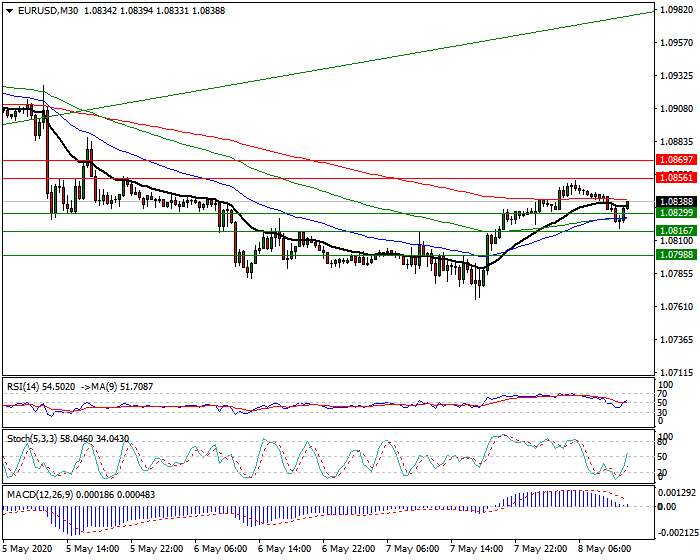Screen dimensions: 700x560
Task: Click the 5 May 14:00 time axis label
Action: [92, 549]
